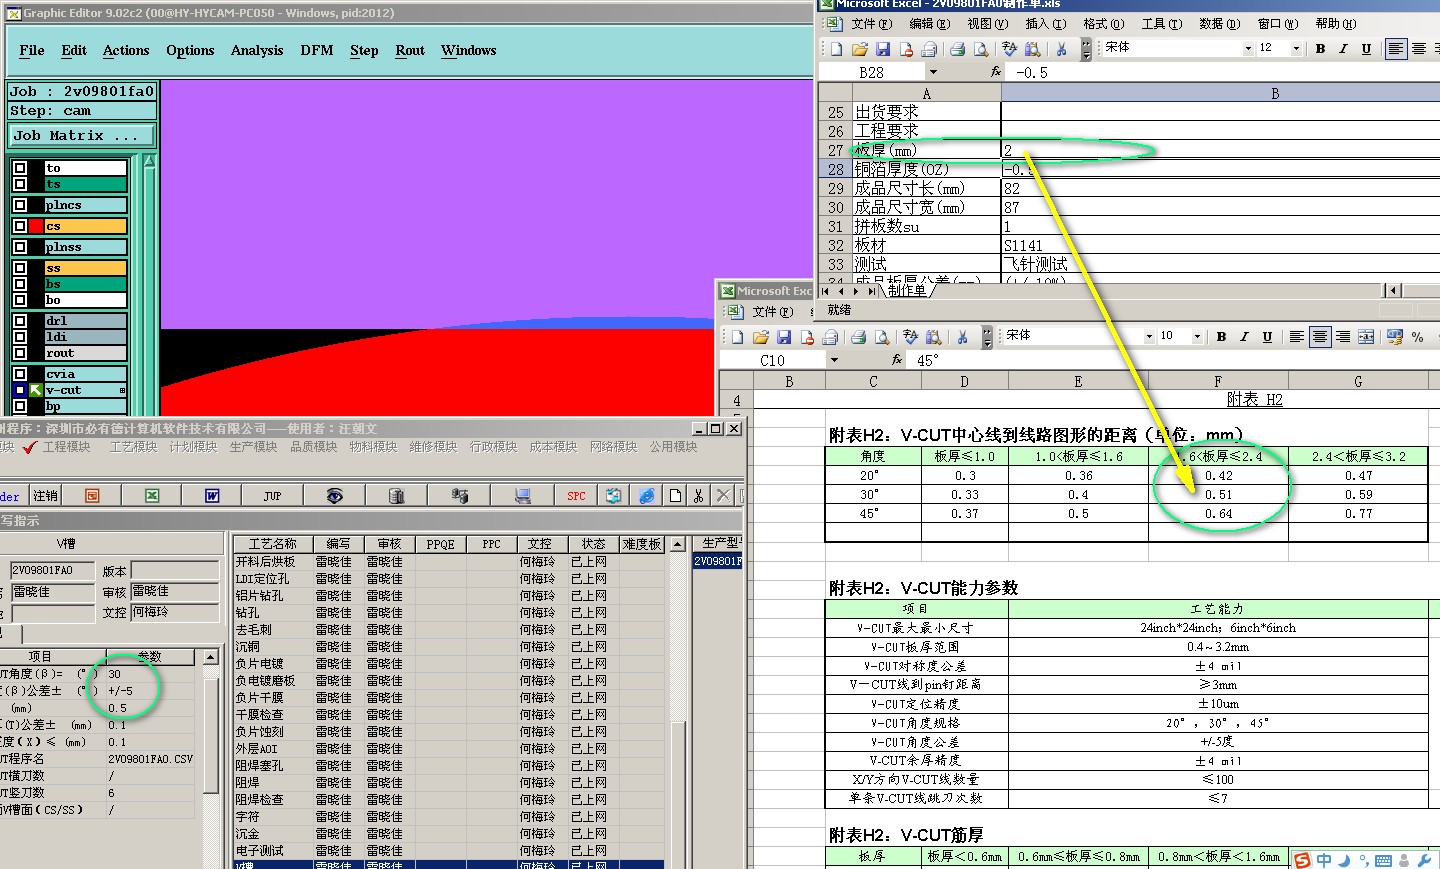Open the PowerPoint icon in the ERP toolbar
The width and height of the screenshot is (1440, 869).
point(92,496)
